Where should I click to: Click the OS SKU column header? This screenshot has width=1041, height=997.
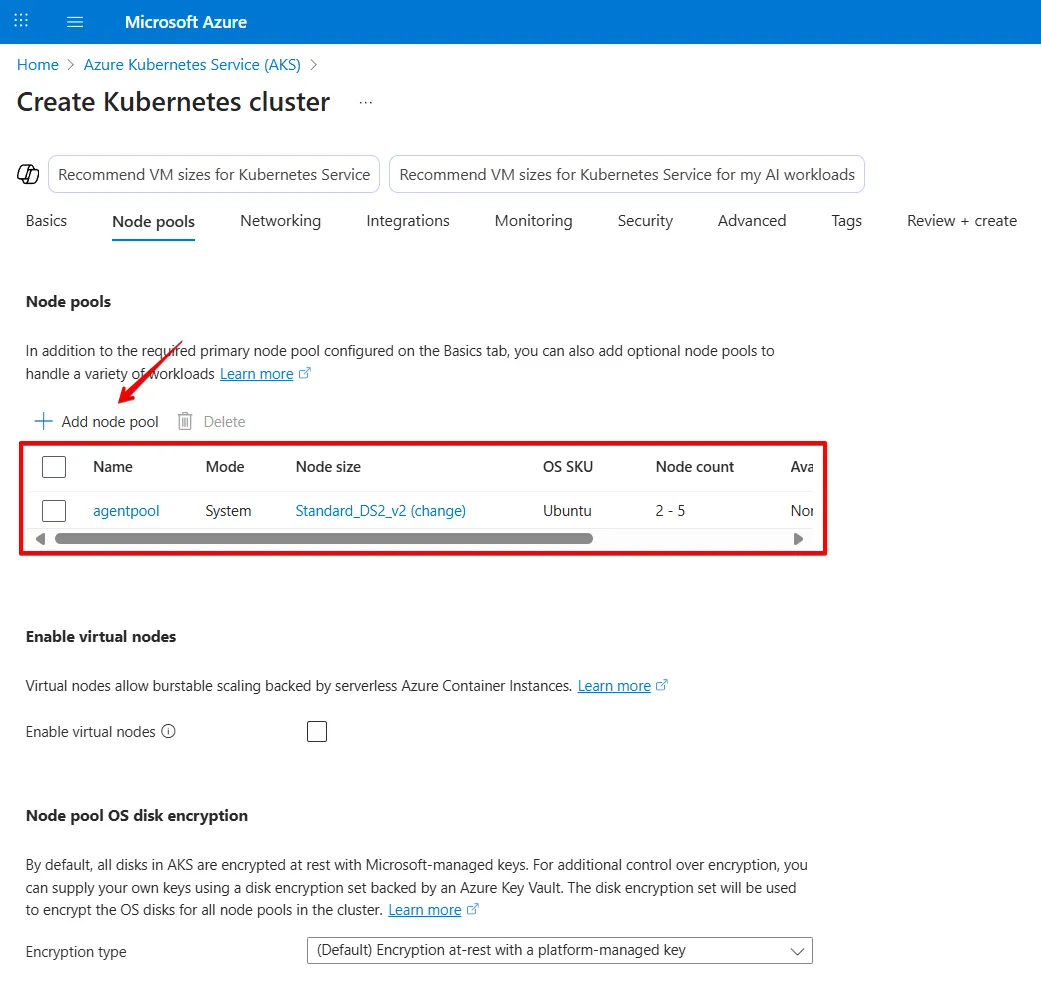(x=568, y=467)
